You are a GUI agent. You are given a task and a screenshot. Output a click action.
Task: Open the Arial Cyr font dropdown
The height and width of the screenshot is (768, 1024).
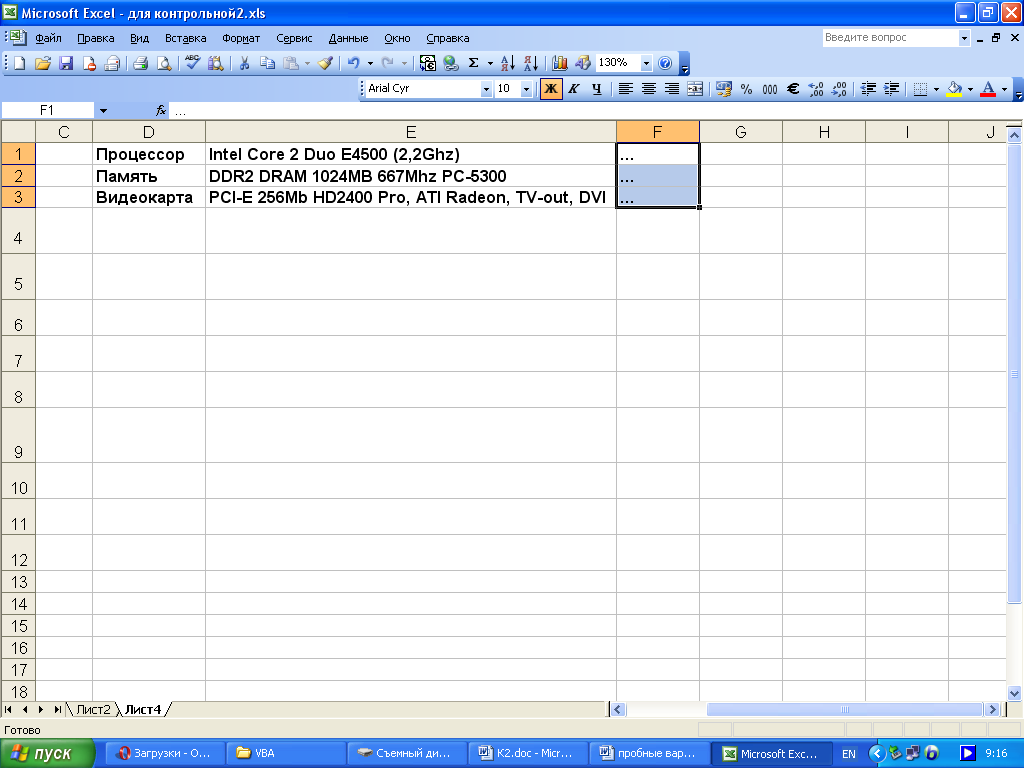(x=486, y=89)
